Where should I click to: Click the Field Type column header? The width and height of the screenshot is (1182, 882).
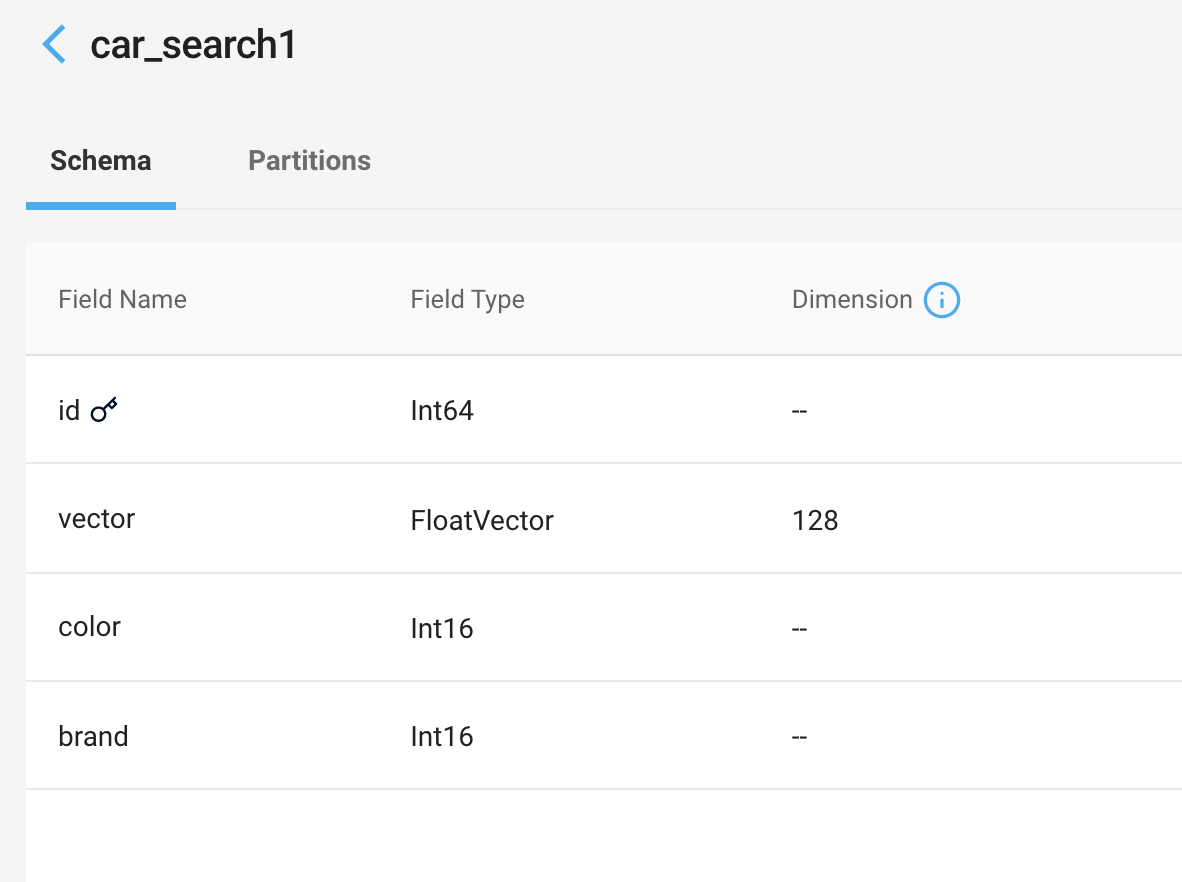(467, 299)
